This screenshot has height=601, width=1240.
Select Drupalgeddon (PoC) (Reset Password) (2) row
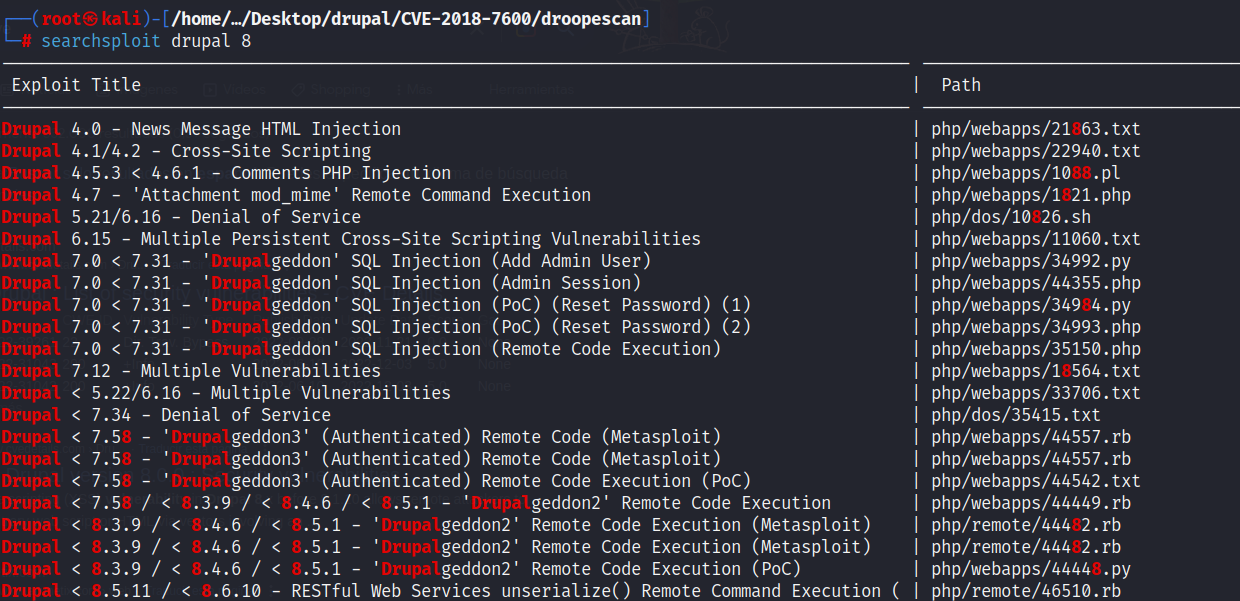point(376,327)
